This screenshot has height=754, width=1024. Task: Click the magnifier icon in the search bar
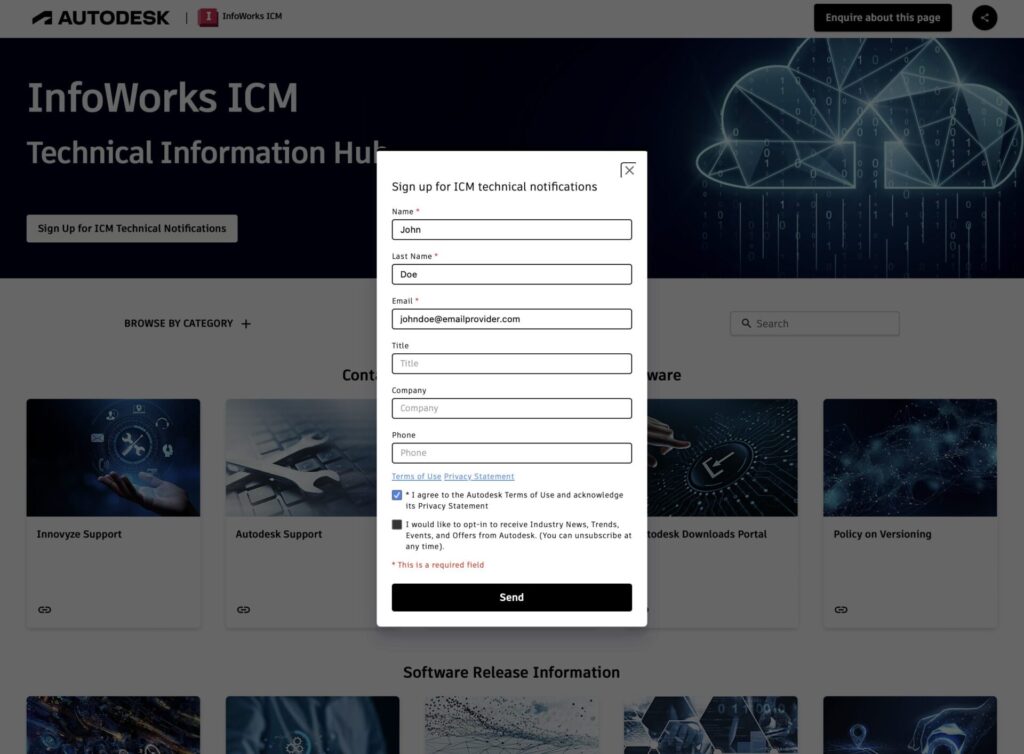pos(747,323)
